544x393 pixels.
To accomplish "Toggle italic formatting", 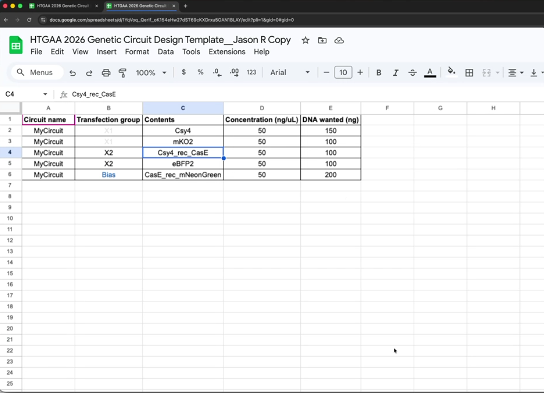I will [396, 72].
